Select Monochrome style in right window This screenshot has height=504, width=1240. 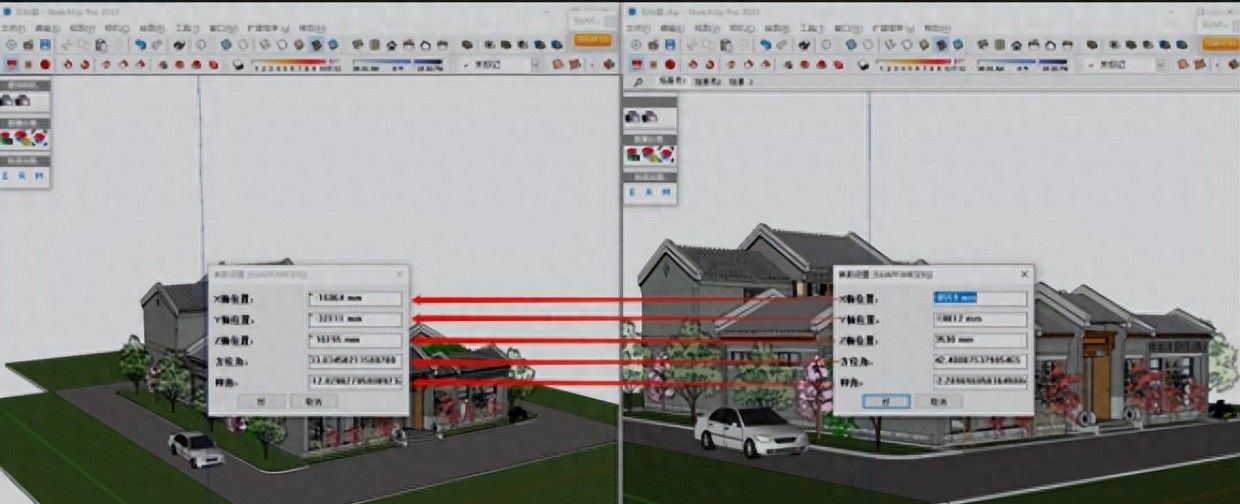[x=958, y=44]
